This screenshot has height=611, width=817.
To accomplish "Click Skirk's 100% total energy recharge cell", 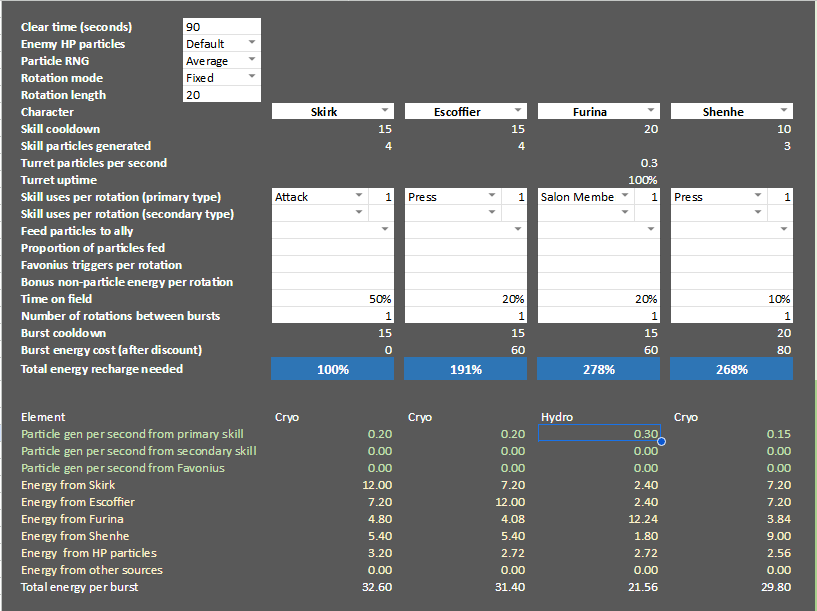I will click(x=332, y=369).
